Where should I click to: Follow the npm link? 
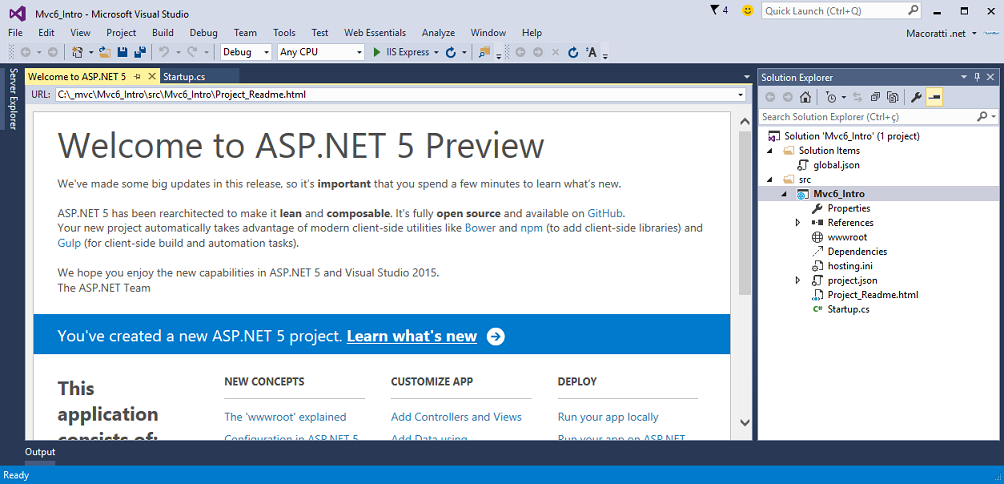[531, 228]
